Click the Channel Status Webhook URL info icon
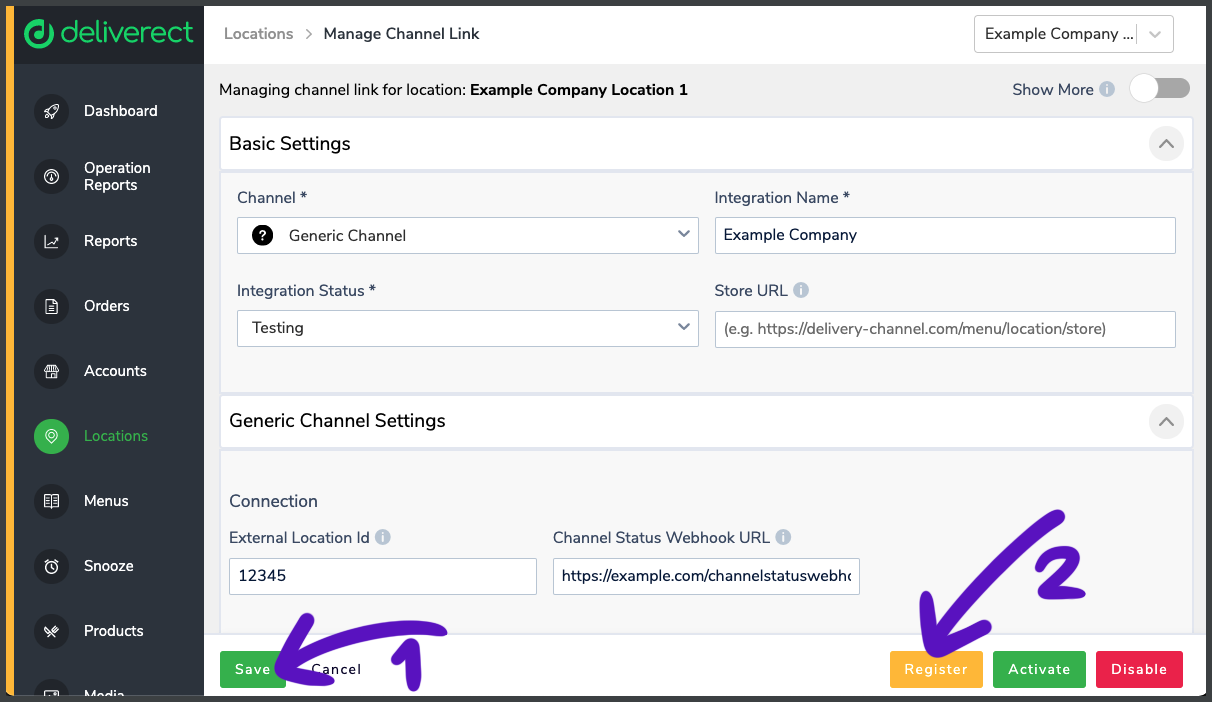Image resolution: width=1212 pixels, height=702 pixels. click(x=784, y=537)
